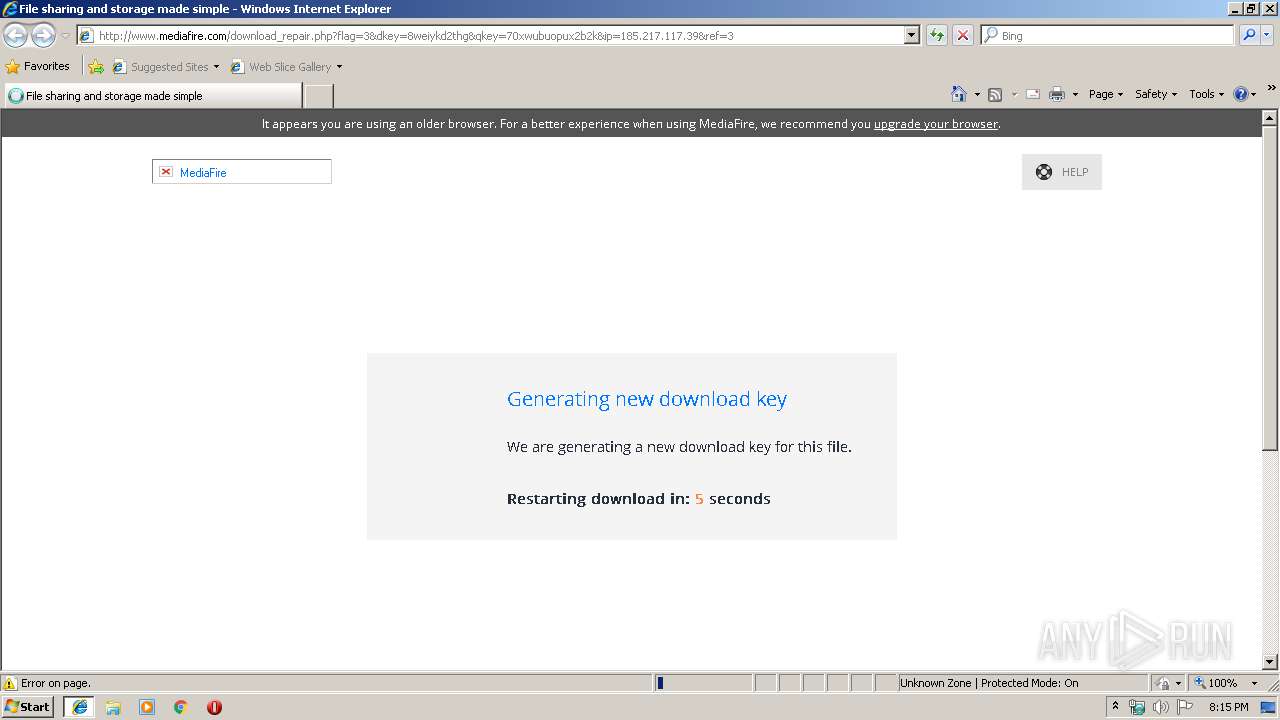Click the upgrade your browser link
This screenshot has height=720, width=1280.
click(935, 124)
